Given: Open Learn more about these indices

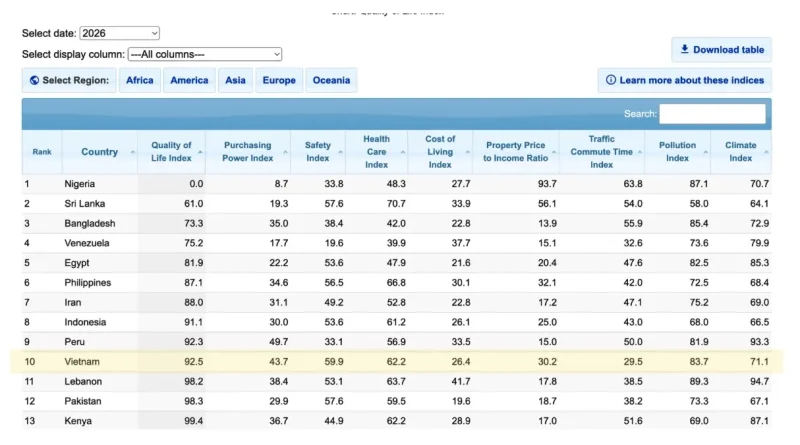Looking at the screenshot, I should click(x=685, y=80).
